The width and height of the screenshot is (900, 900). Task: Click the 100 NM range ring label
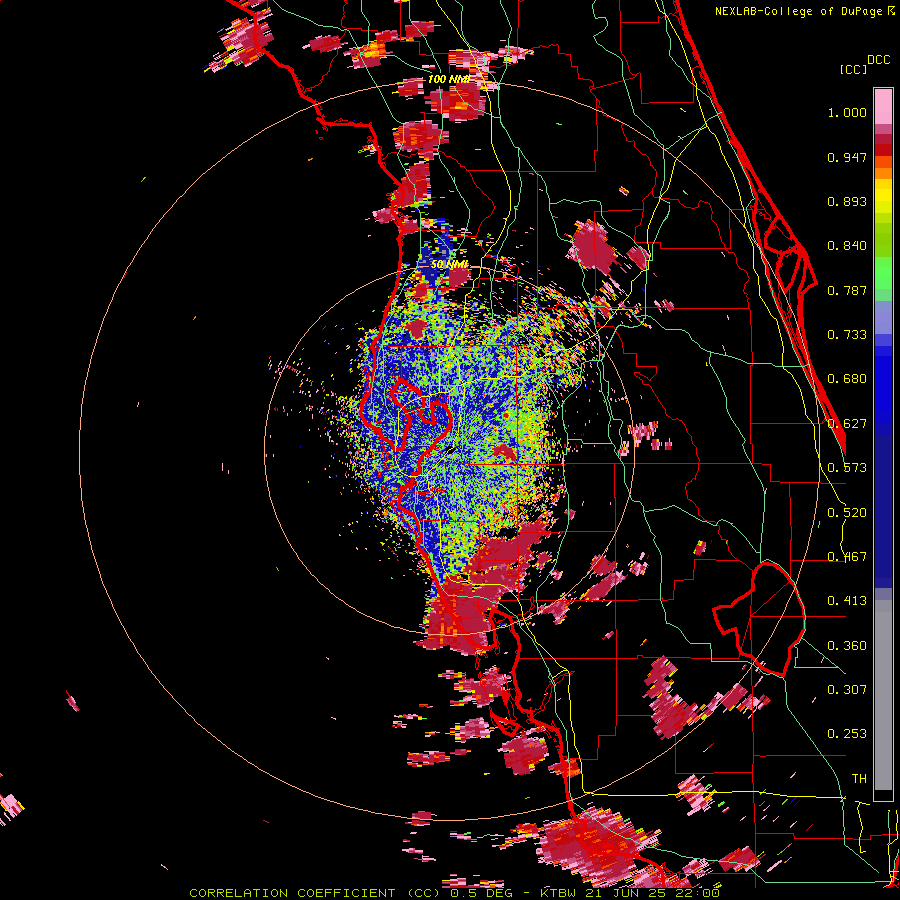448,79
